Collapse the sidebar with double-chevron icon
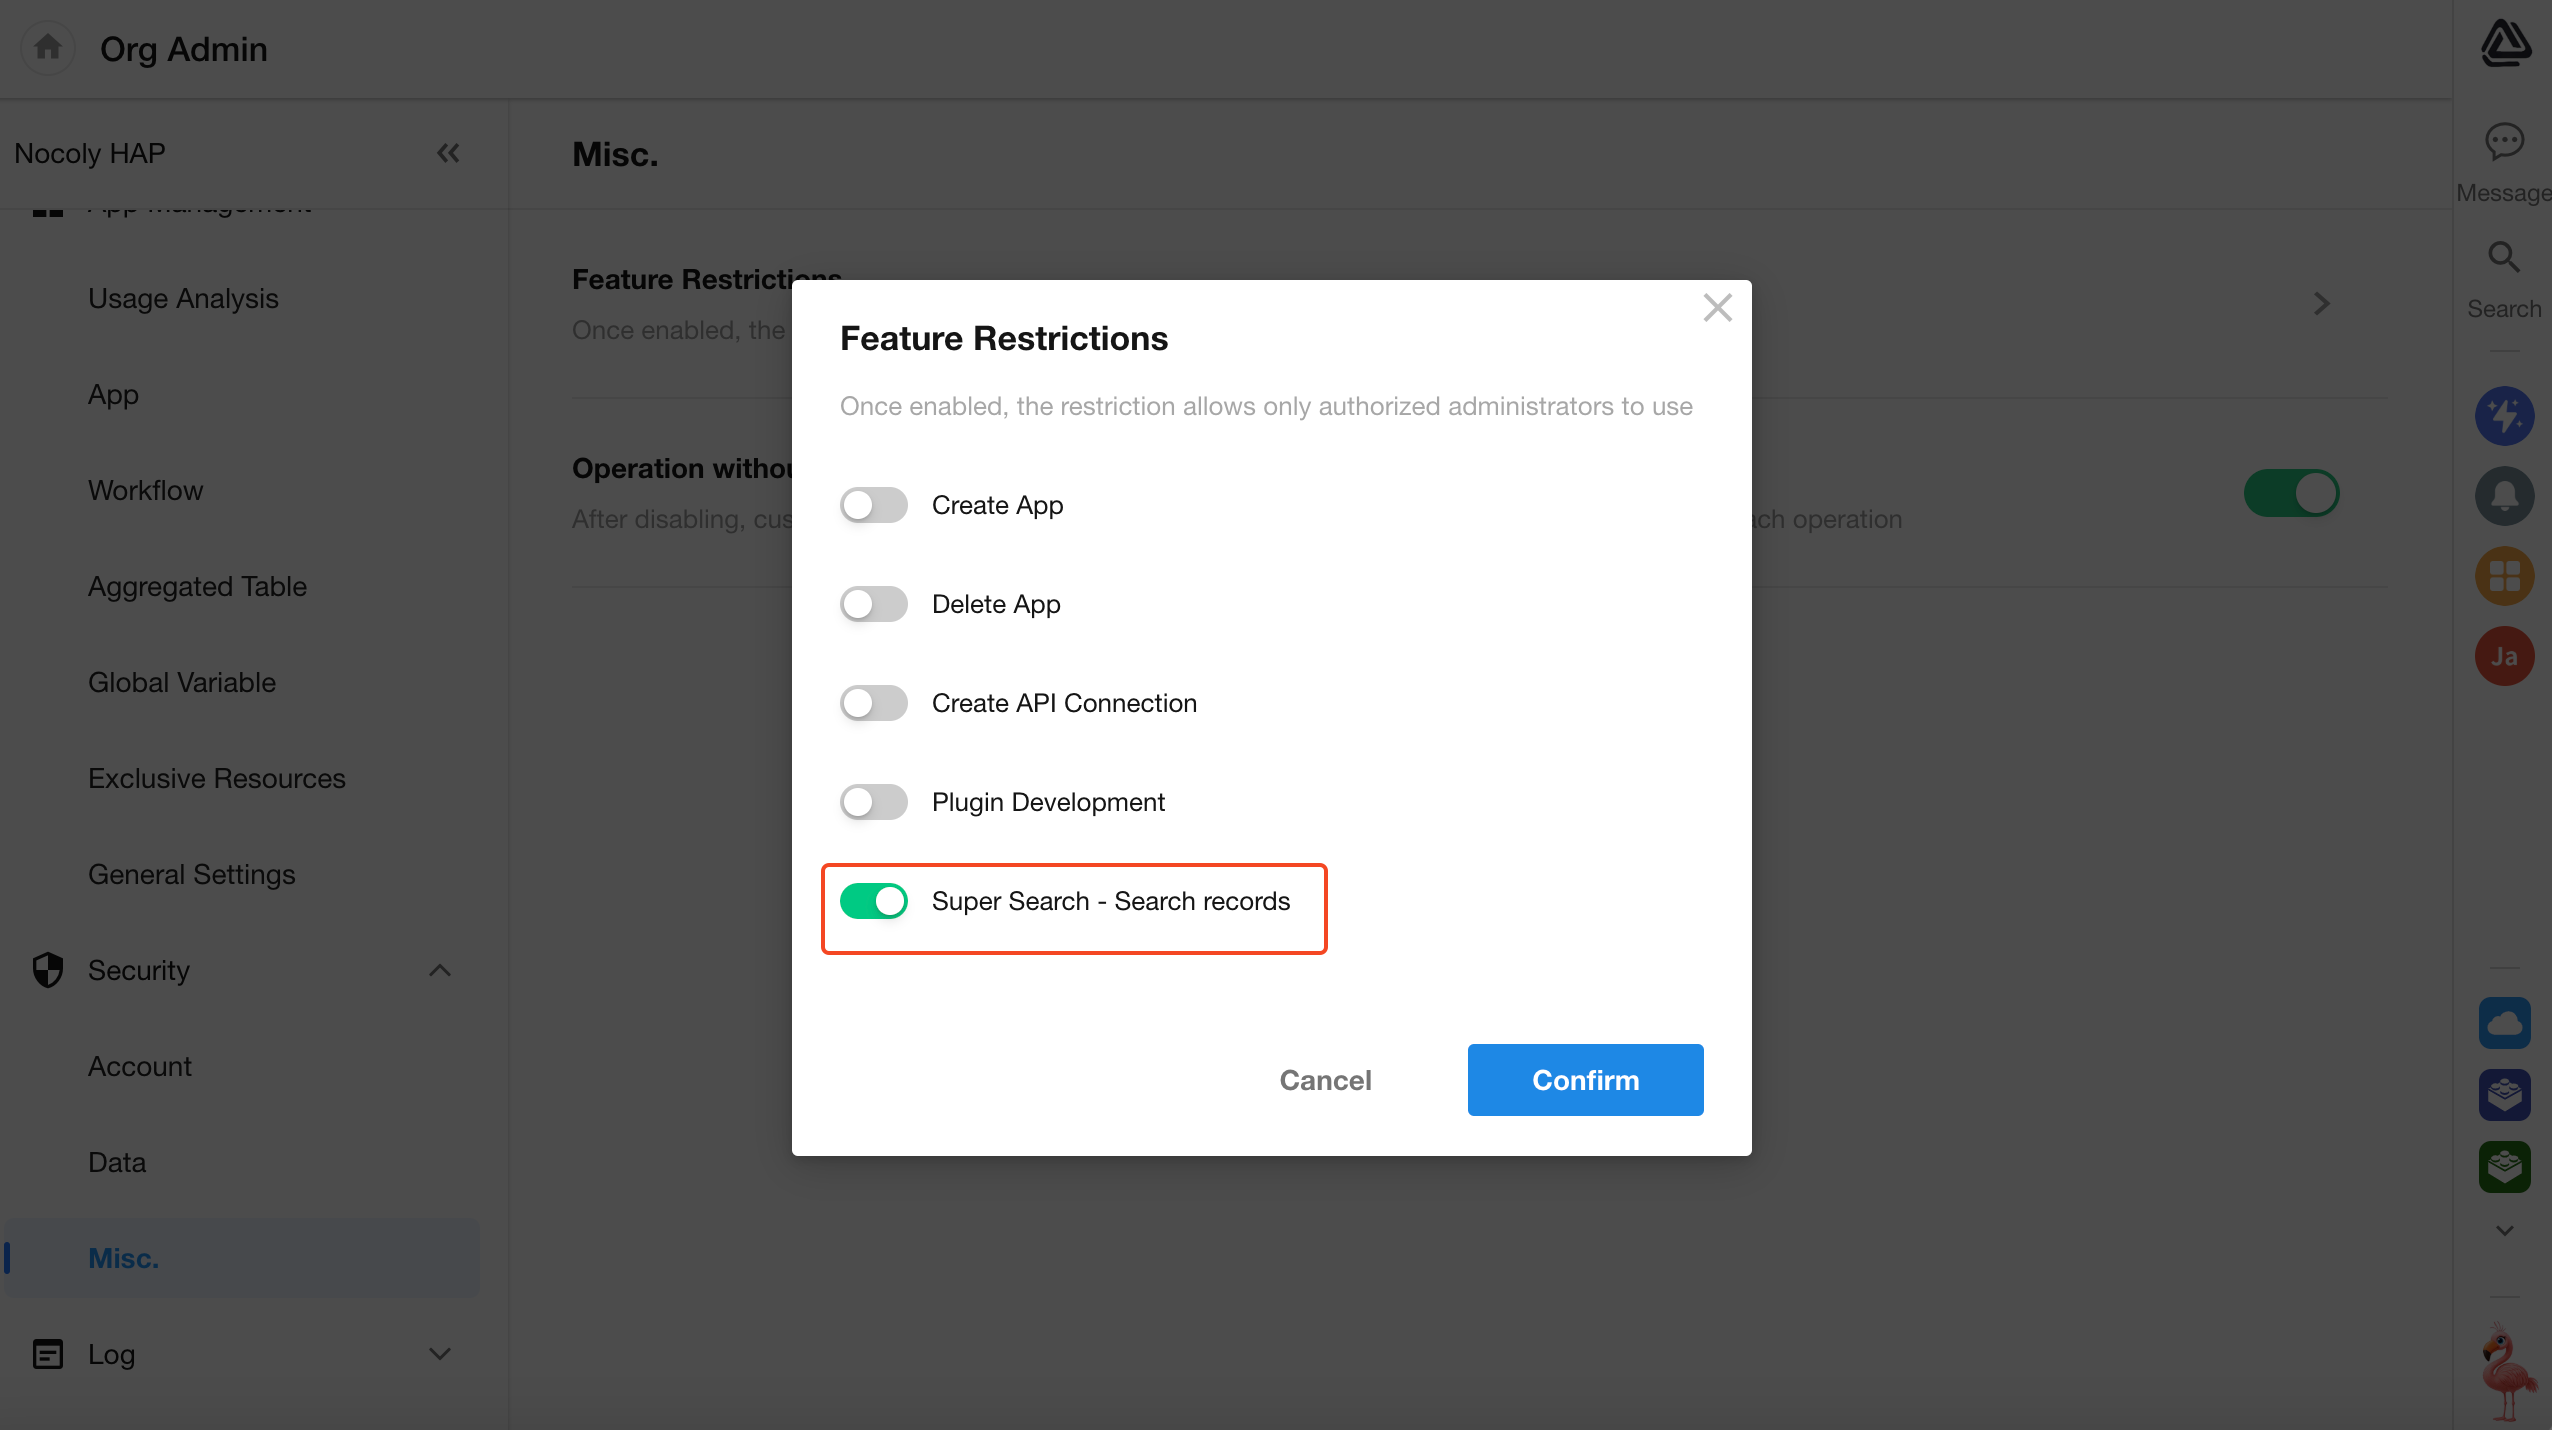This screenshot has width=2552, height=1430. click(x=448, y=153)
